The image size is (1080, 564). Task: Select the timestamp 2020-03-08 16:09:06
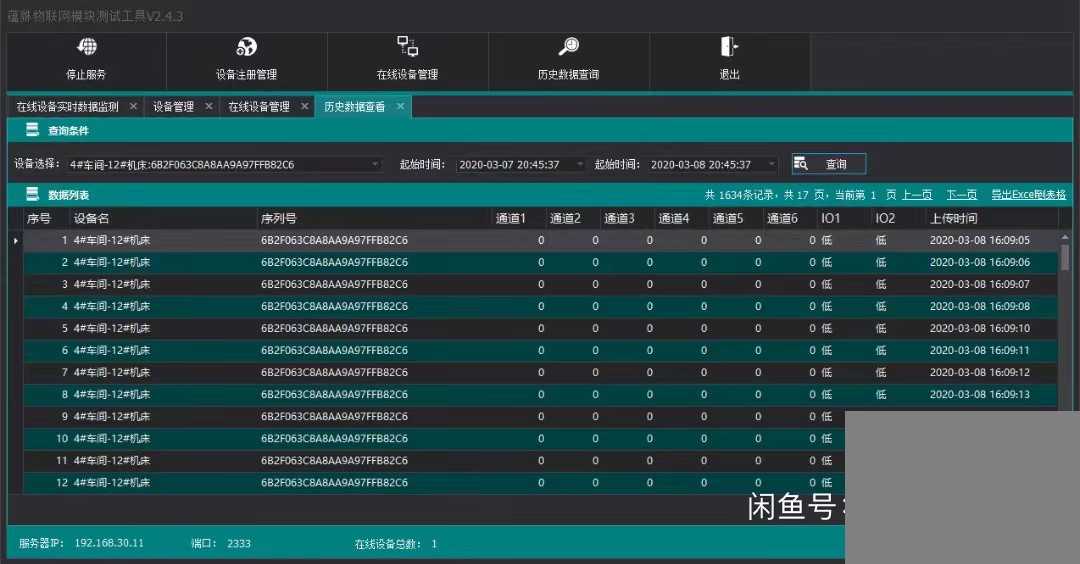point(979,262)
